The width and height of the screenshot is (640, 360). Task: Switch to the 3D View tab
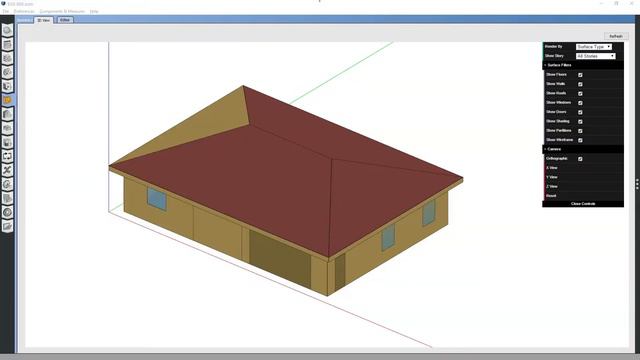(44, 20)
